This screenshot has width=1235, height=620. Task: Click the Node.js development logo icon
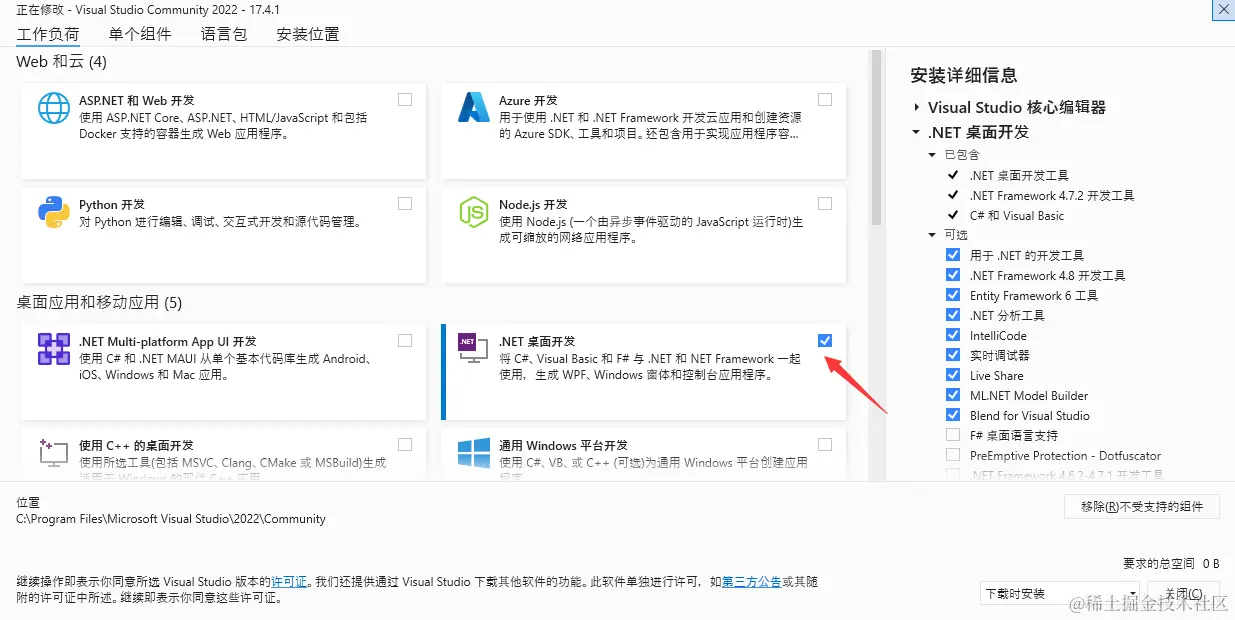(x=472, y=212)
